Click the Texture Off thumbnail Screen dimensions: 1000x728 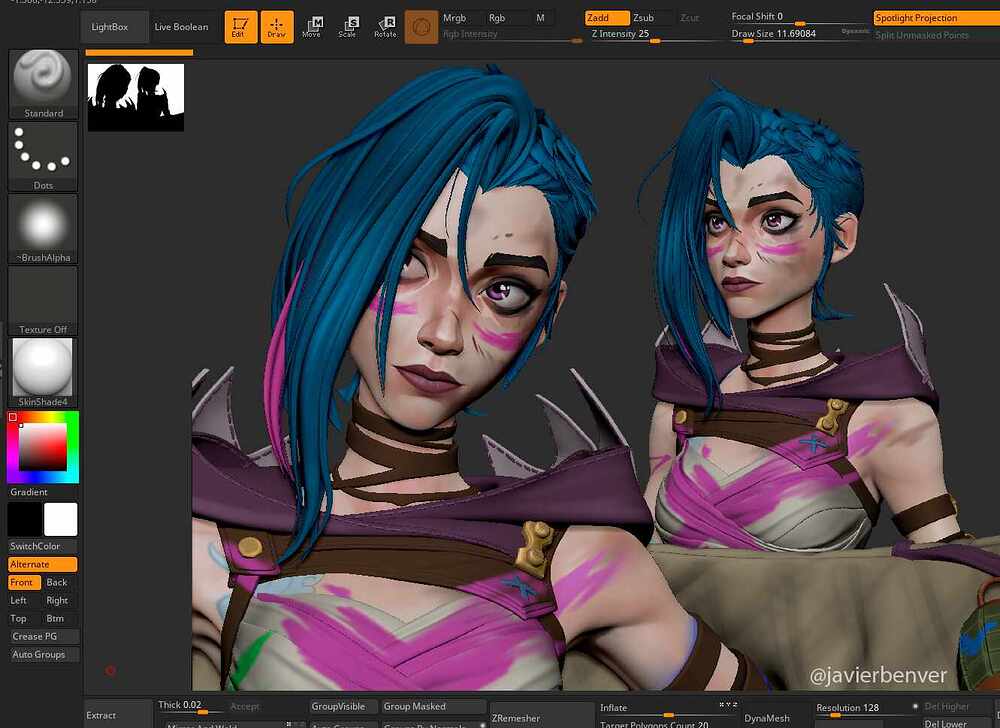[42, 296]
